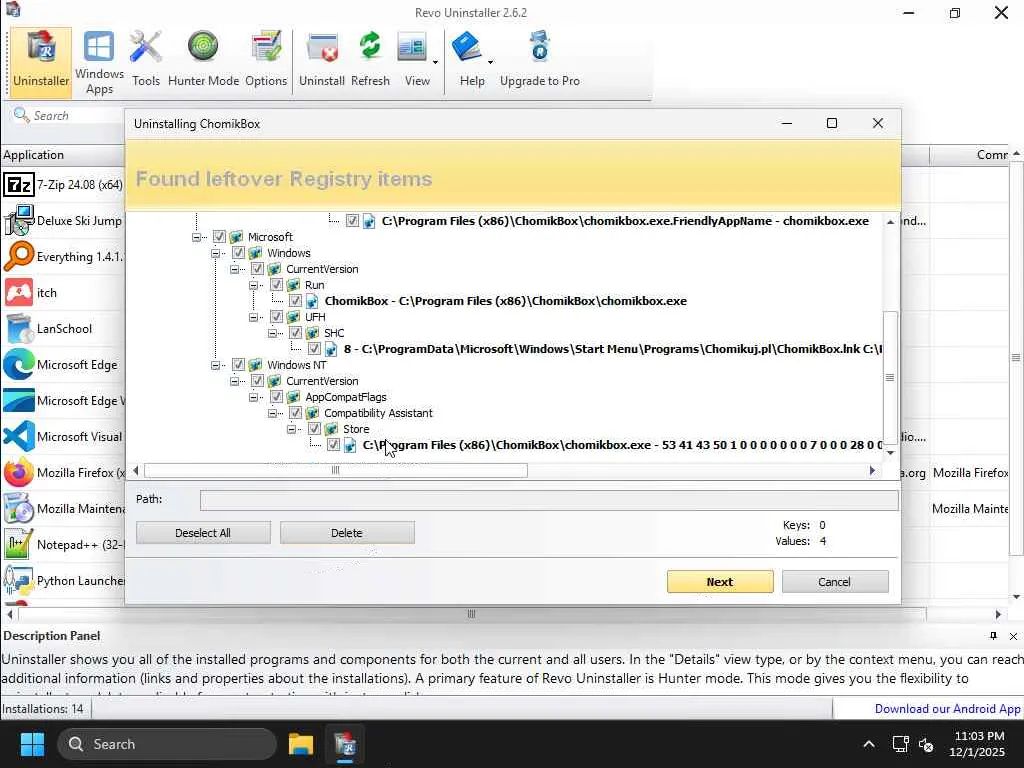The height and width of the screenshot is (768, 1024).
Task: Uncheck the ChomikBox Run value checkbox
Action: tap(295, 301)
